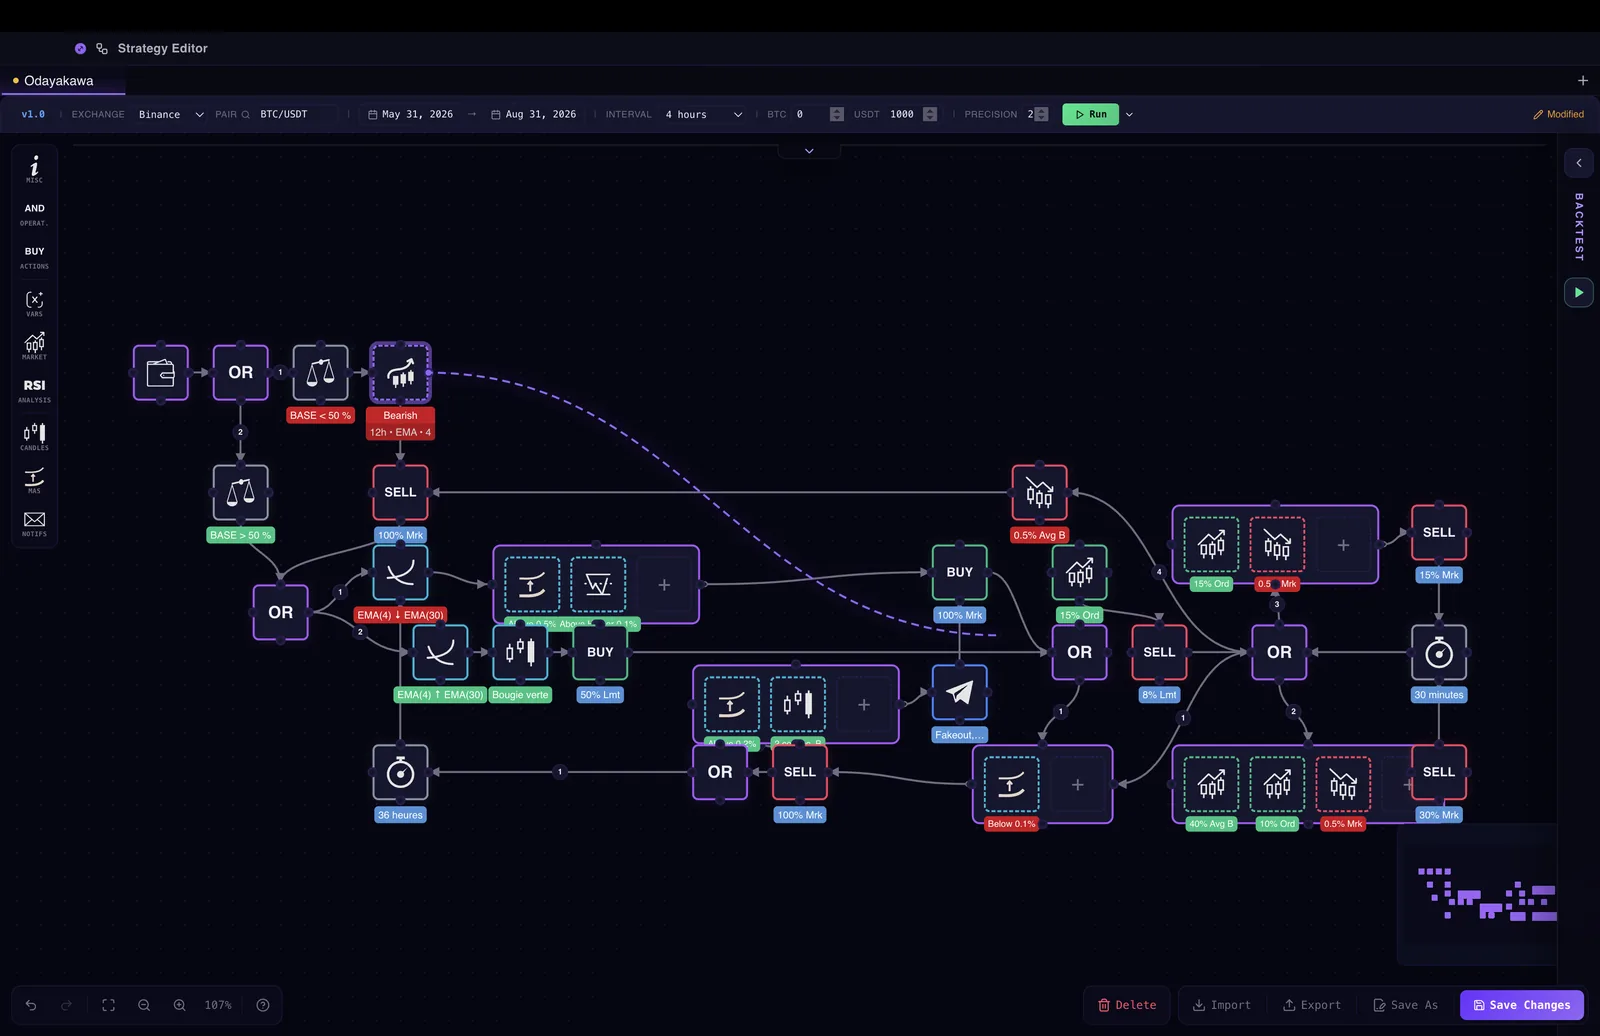Select the Below 0.1% moving average node
Viewport: 1600px width, 1036px height.
pos(1011,785)
